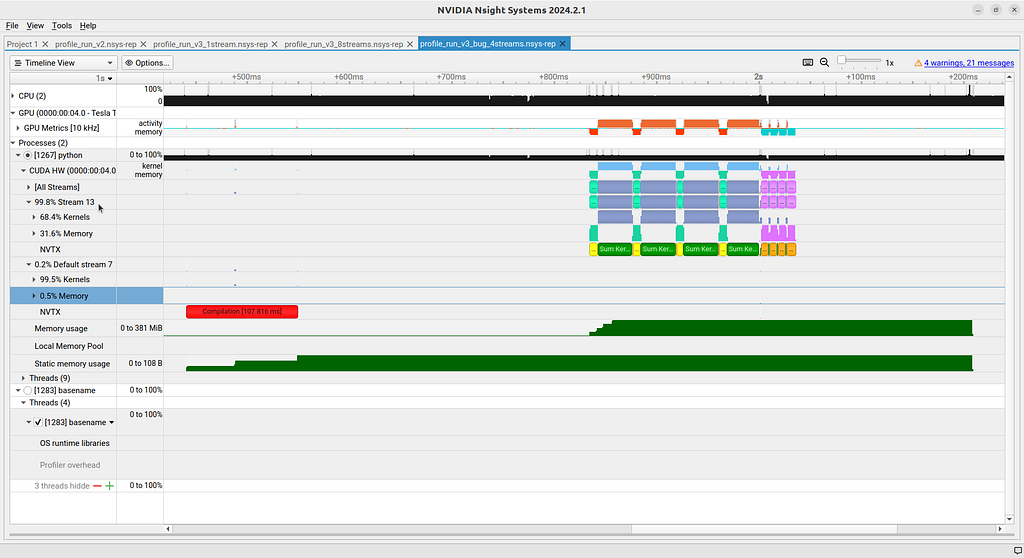Viewport: 1024px width, 558px height.
Task: Open the Tools menu
Action: coord(62,25)
